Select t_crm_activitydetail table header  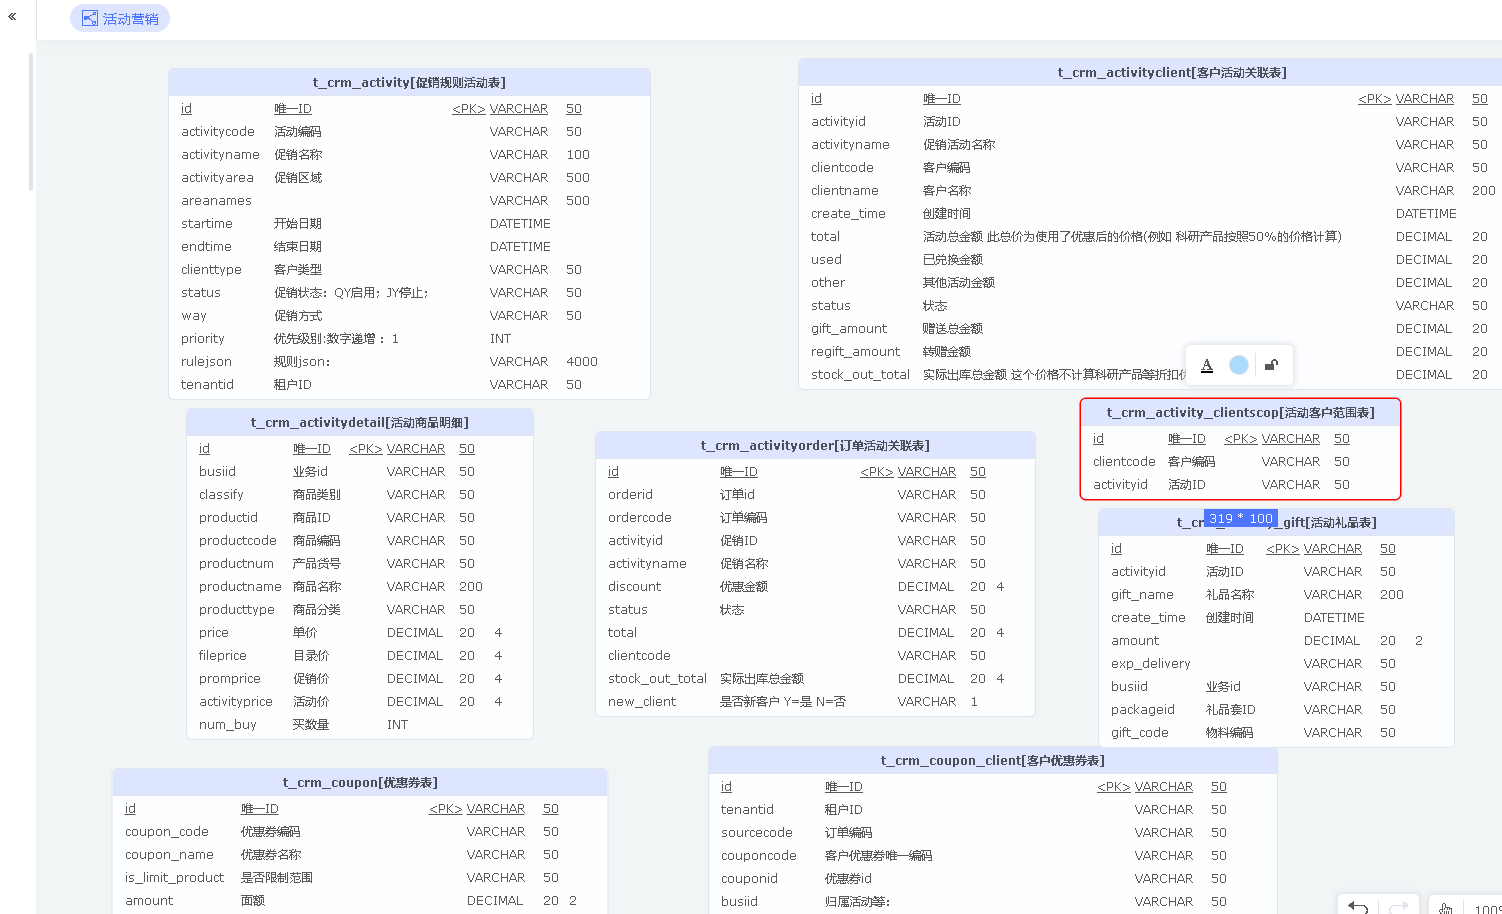tap(360, 423)
